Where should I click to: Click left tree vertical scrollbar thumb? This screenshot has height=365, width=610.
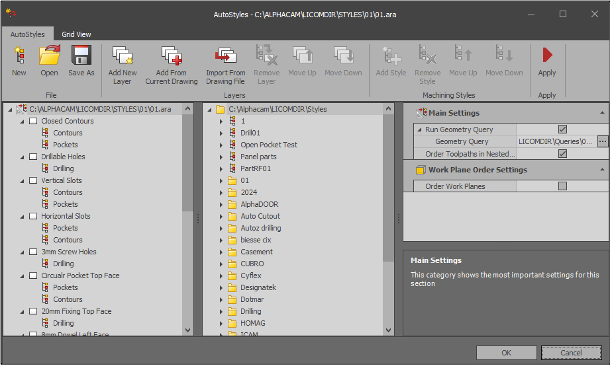tap(188, 163)
